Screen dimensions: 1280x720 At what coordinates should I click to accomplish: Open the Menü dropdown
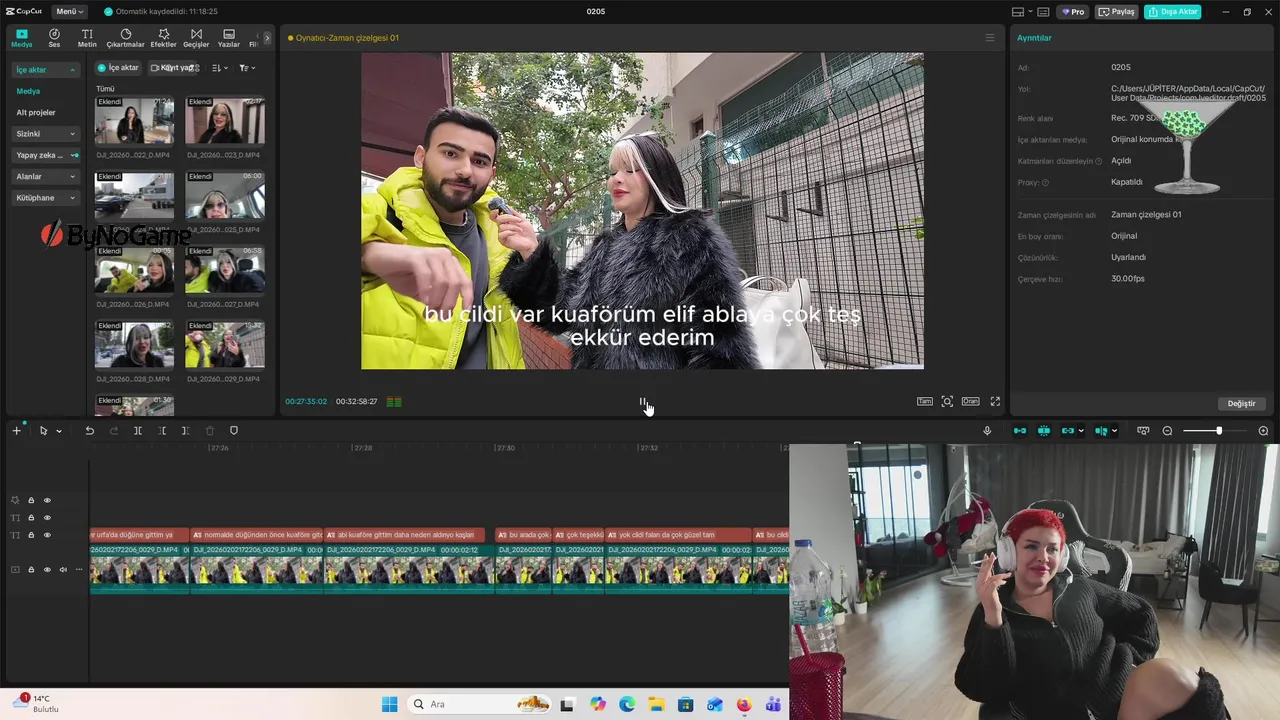point(69,12)
